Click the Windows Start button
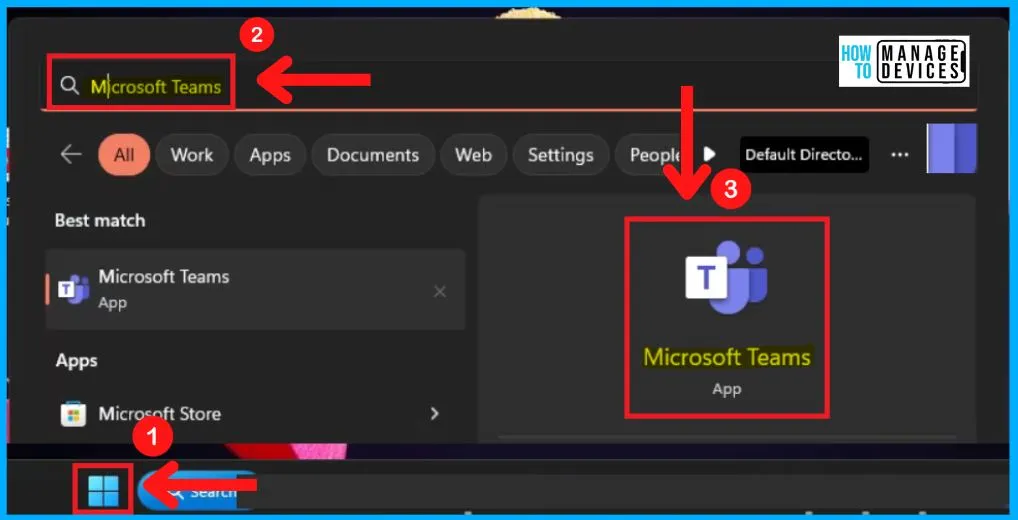Image resolution: width=1018 pixels, height=520 pixels. 103,490
